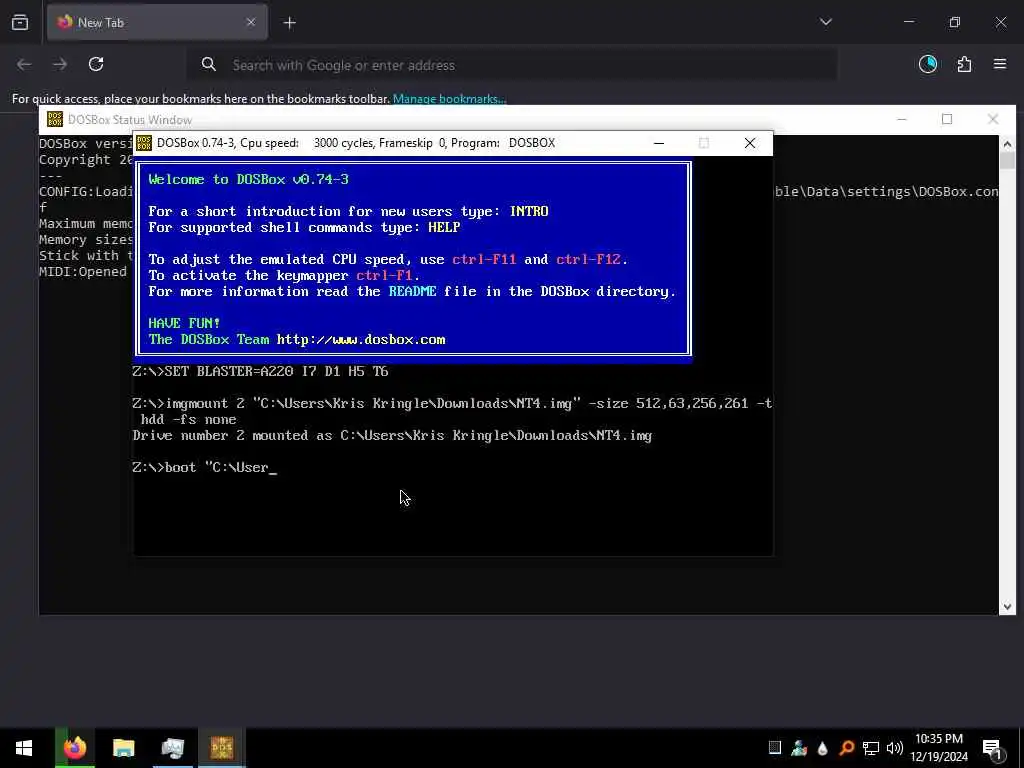Open the Firefox account circular icon
This screenshot has width=1024, height=768.
[927, 64]
